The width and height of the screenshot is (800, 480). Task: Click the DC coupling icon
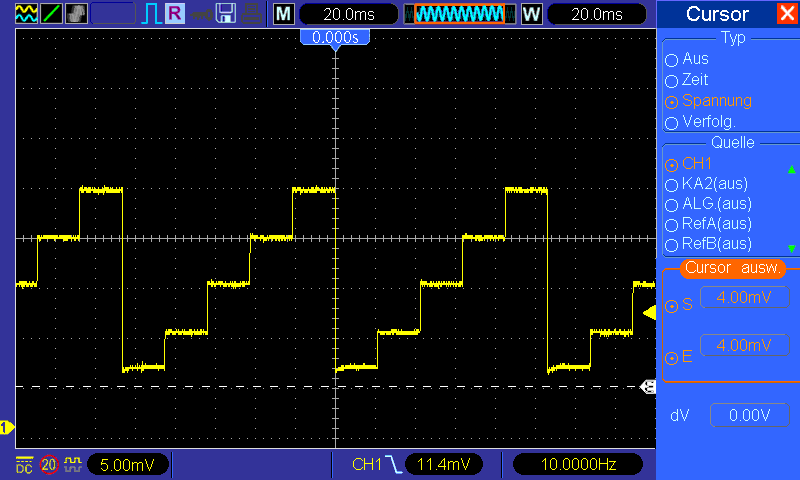[24, 465]
